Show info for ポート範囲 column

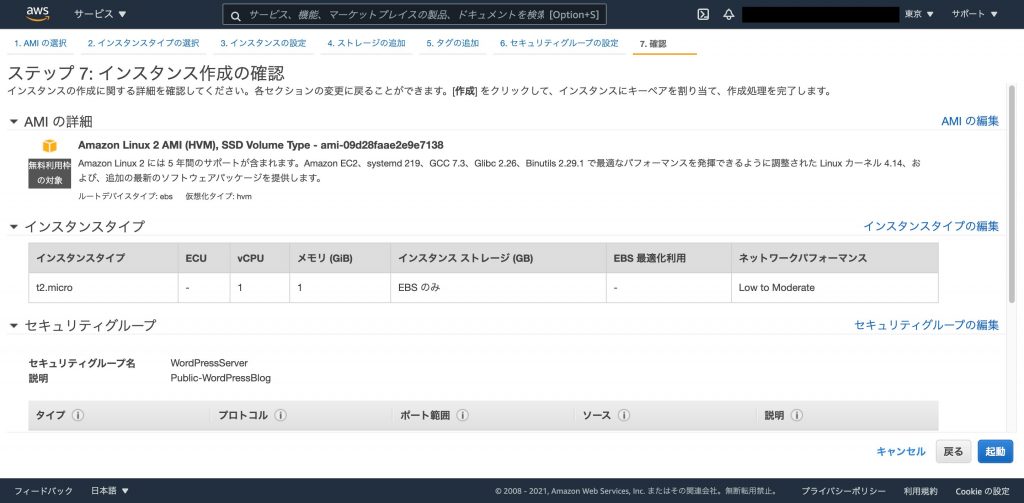click(x=462, y=415)
